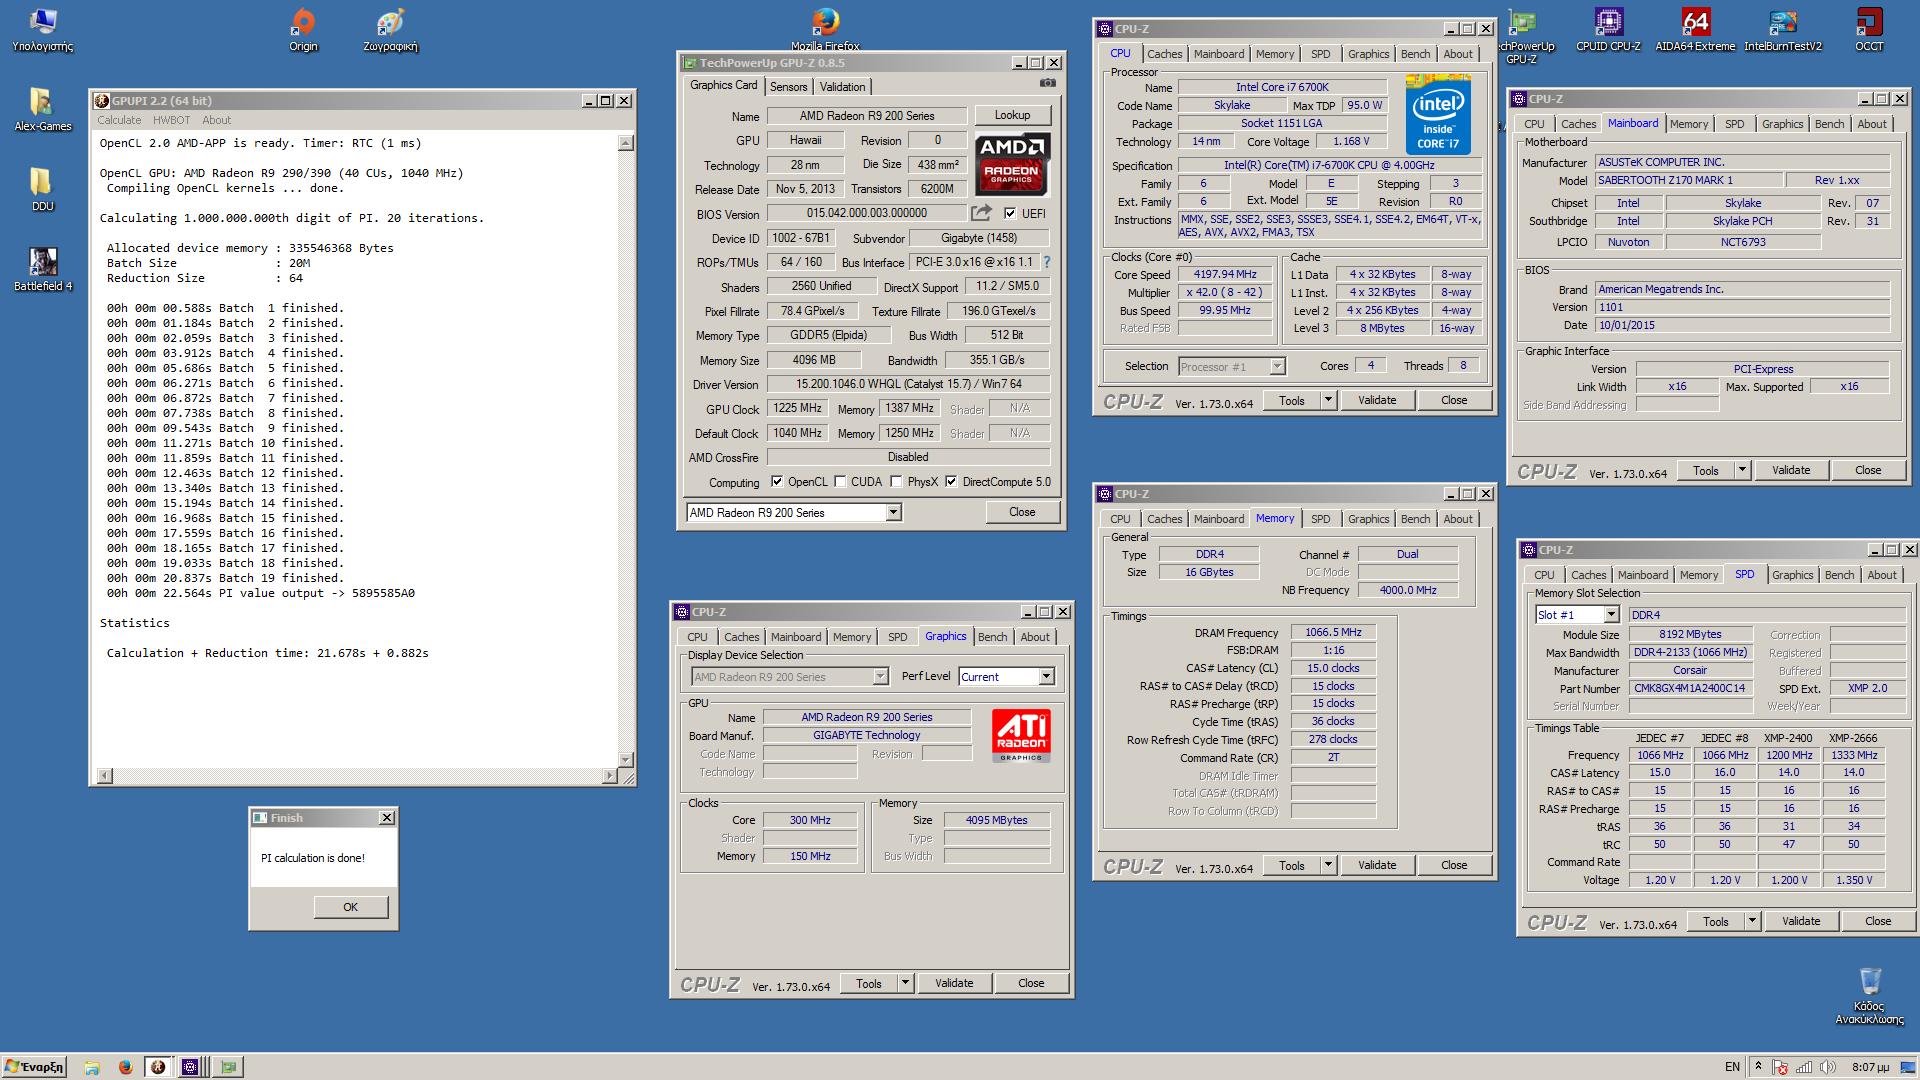The height and width of the screenshot is (1080, 1920).
Task: Toggle the OpenCL computing checkbox
Action: [x=777, y=481]
